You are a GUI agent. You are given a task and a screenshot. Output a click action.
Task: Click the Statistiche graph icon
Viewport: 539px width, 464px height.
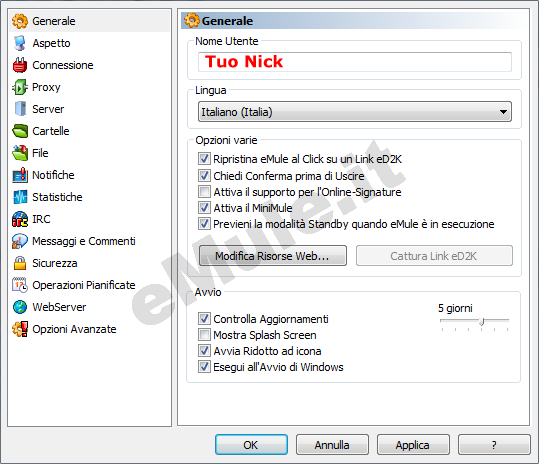(20, 197)
